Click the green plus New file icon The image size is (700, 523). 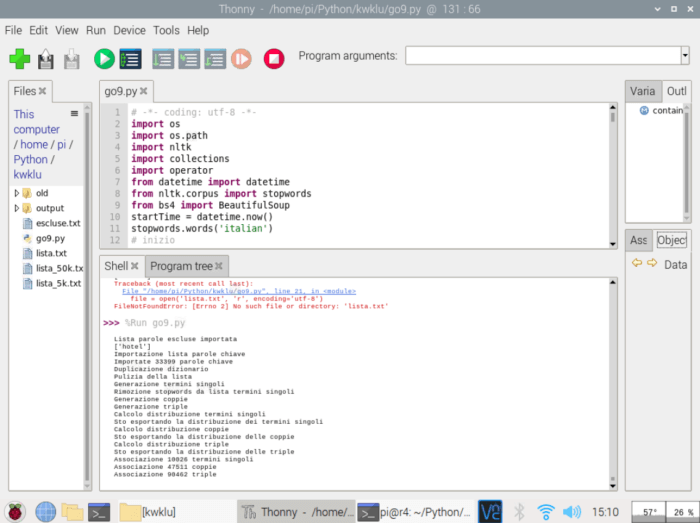[x=19, y=59]
